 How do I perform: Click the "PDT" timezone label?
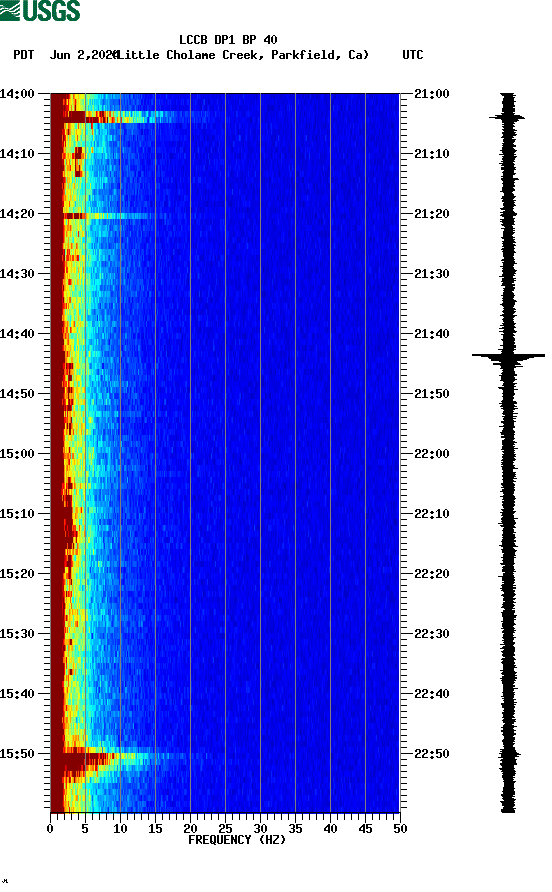point(24,55)
